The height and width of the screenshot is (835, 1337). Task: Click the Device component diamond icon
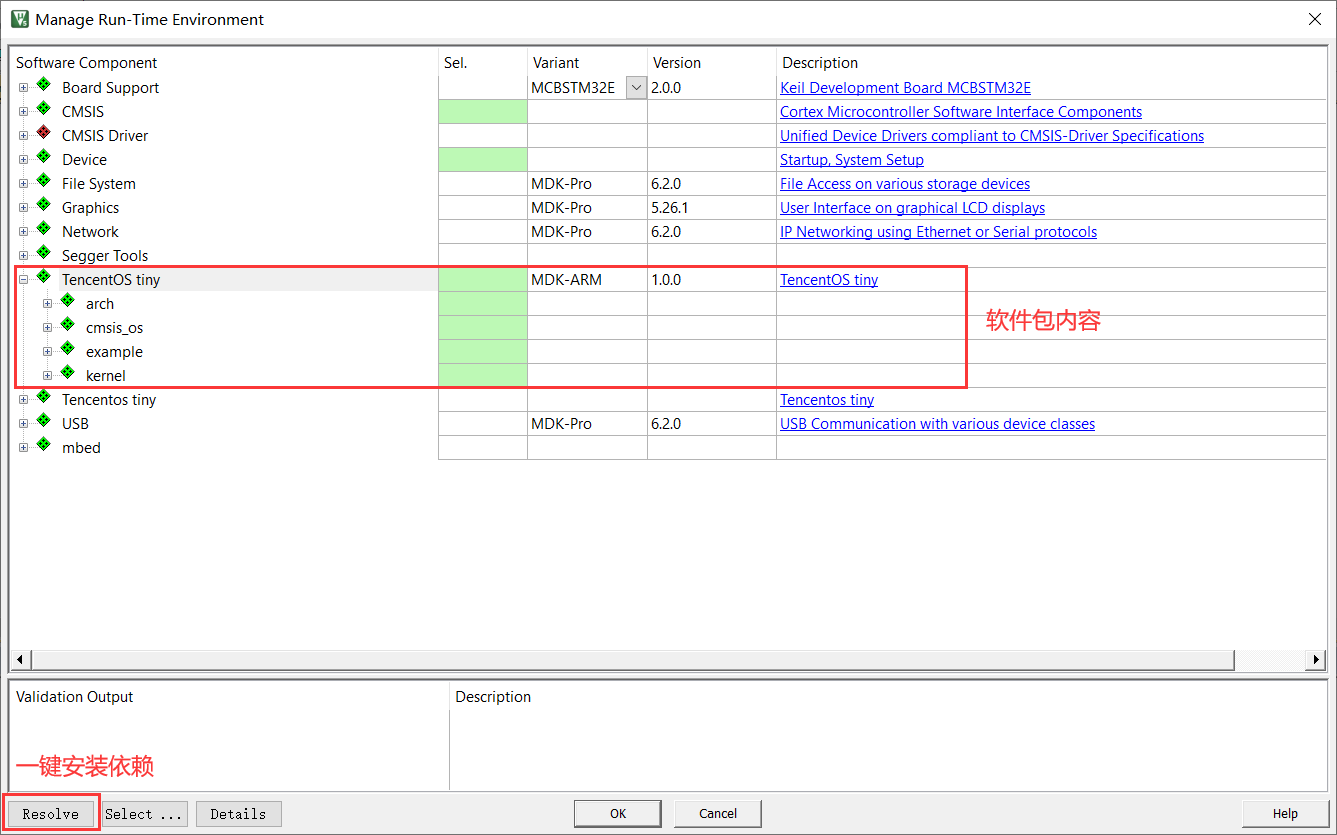43,158
